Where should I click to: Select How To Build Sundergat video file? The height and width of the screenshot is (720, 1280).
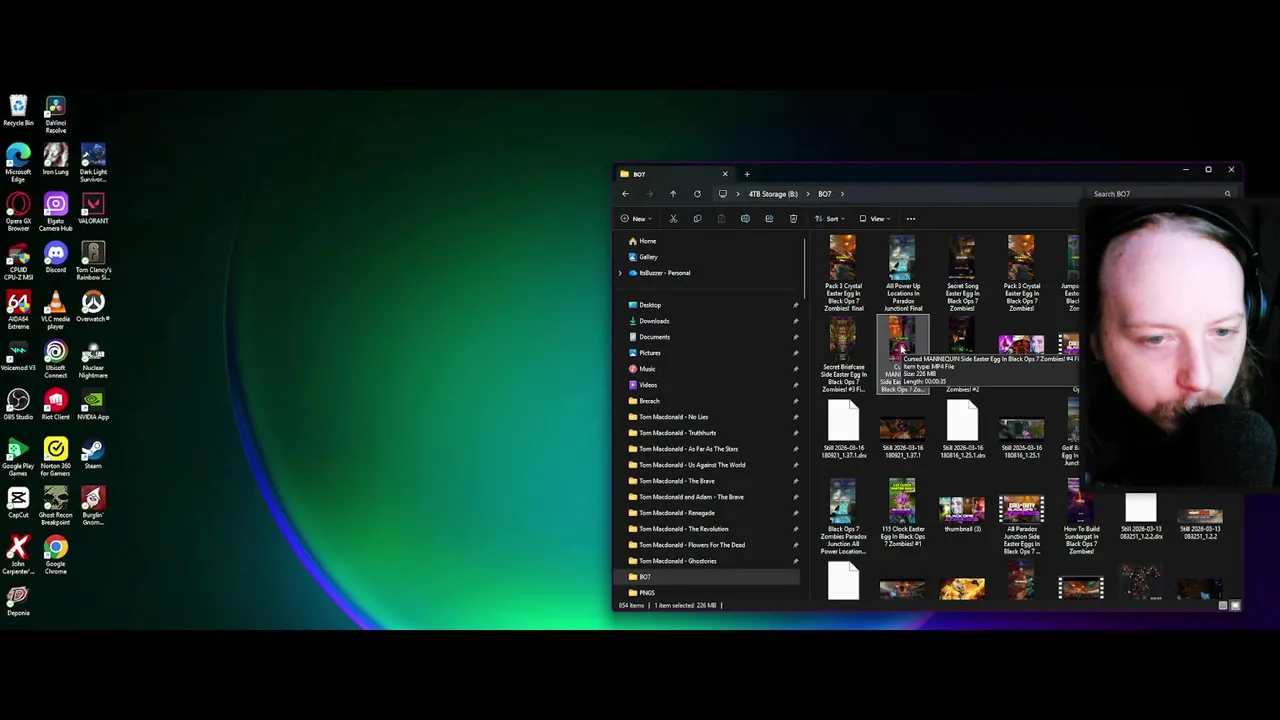(x=1081, y=517)
